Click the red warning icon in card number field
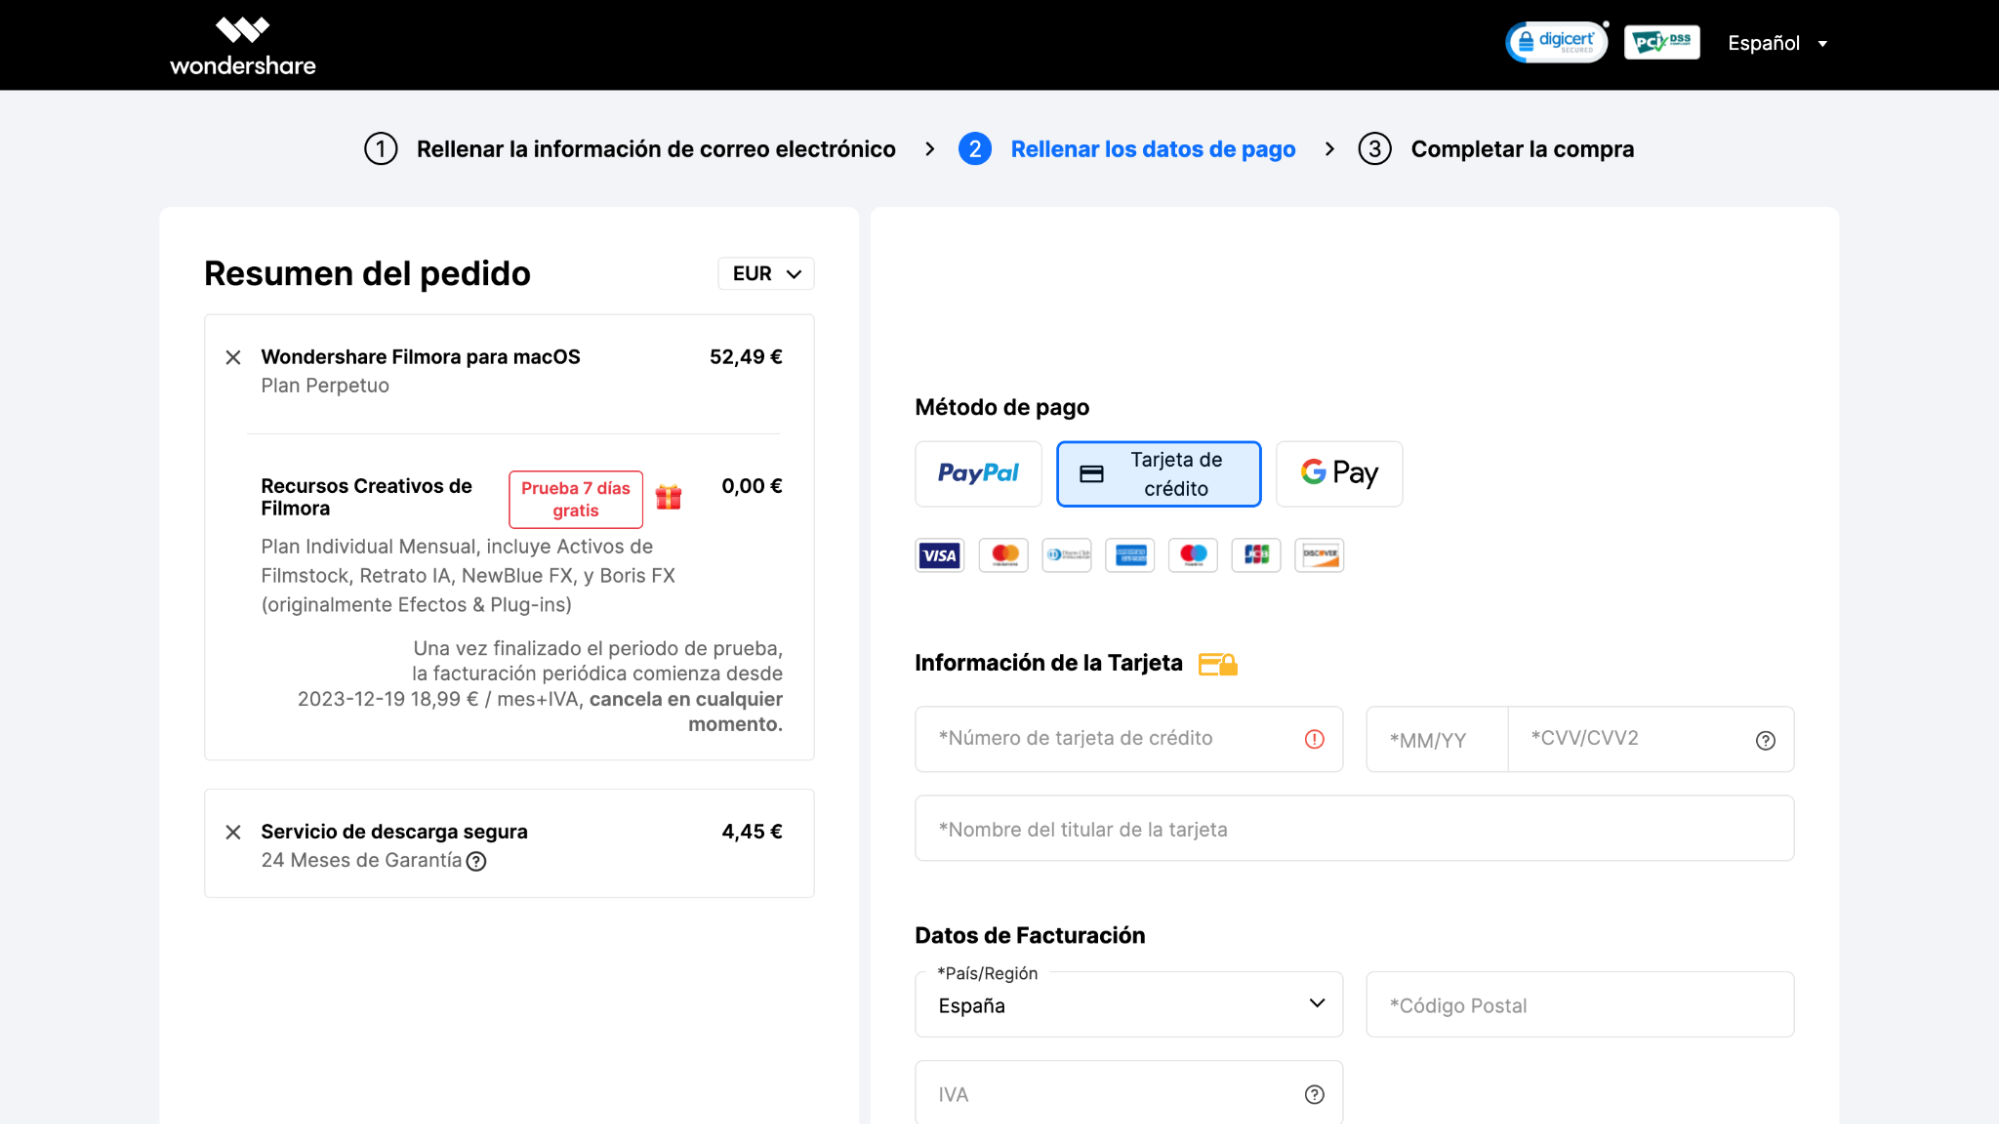The width and height of the screenshot is (1999, 1125). pyautogui.click(x=1314, y=739)
